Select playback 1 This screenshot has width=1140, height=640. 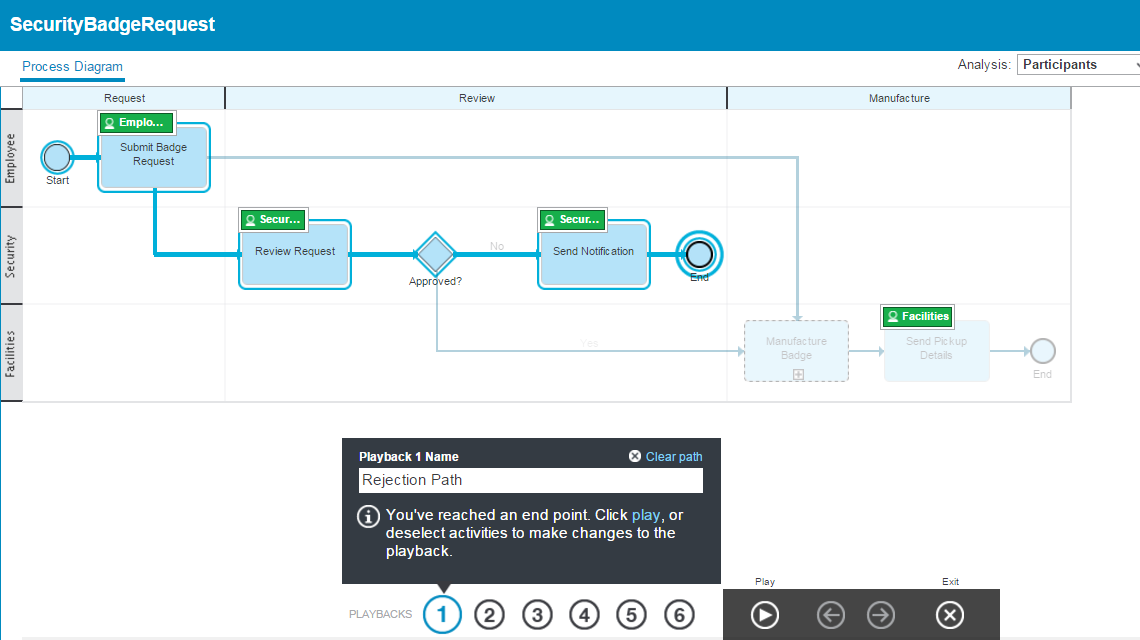442,615
